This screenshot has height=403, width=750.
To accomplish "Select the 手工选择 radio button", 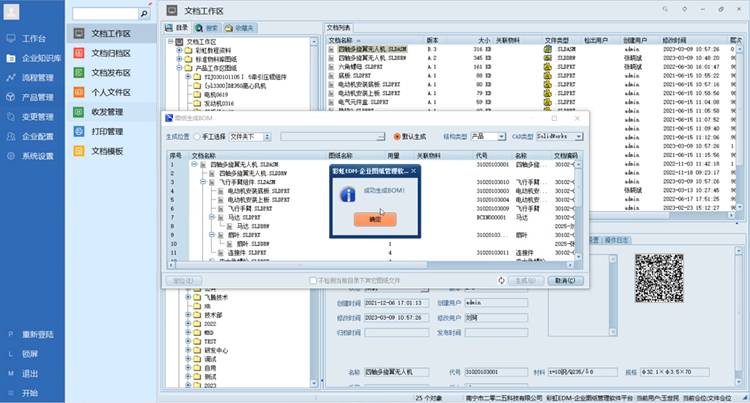I will tap(198, 136).
